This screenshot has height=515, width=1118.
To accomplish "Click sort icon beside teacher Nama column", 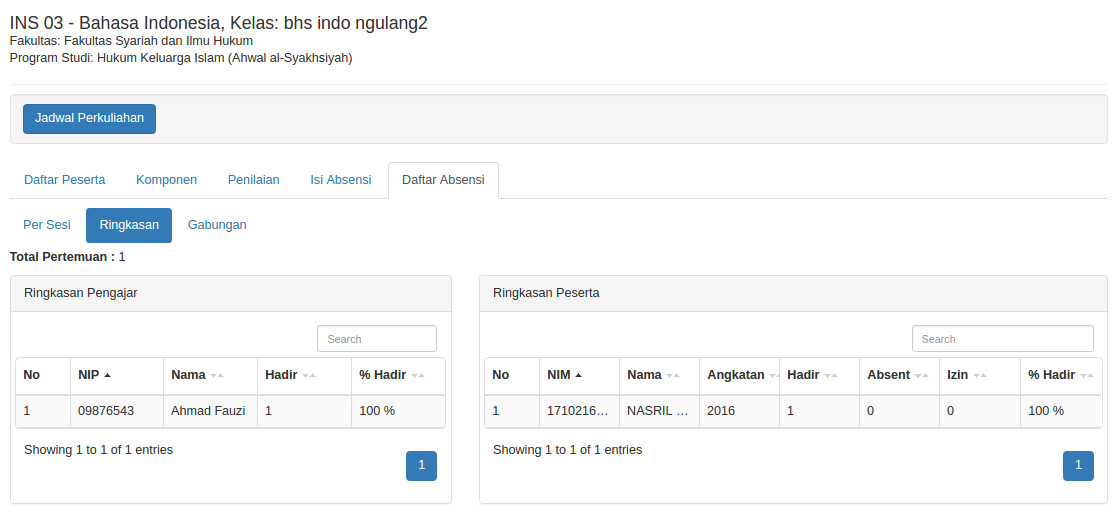I will pyautogui.click(x=217, y=375).
